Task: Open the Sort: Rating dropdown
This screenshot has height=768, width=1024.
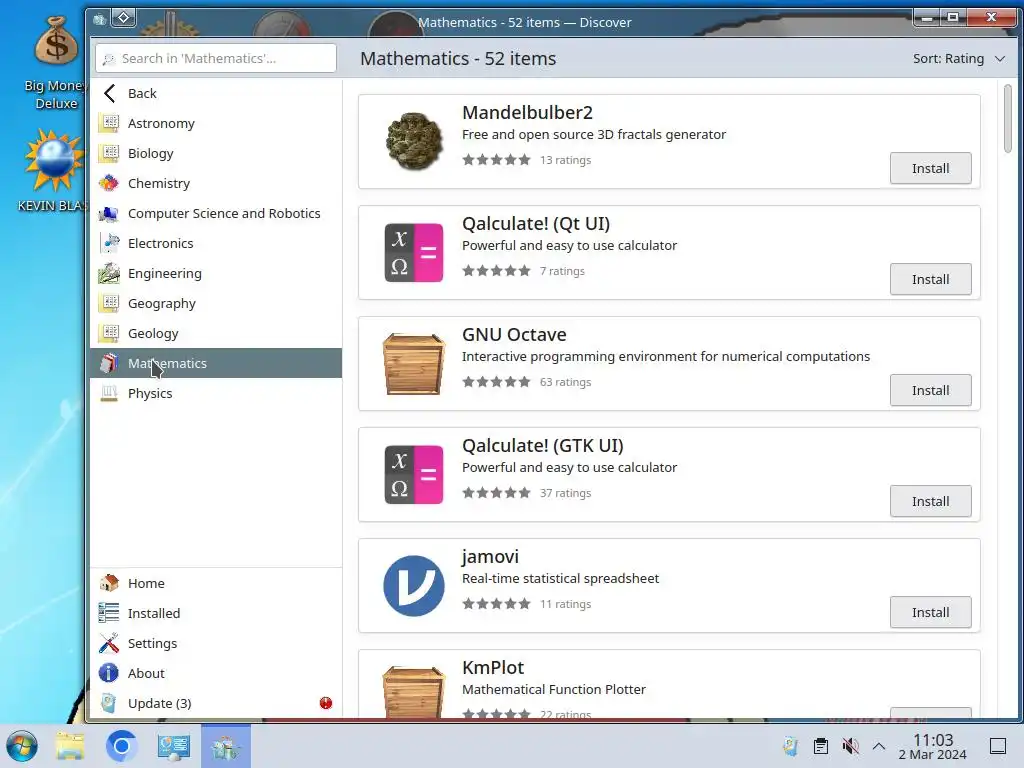Action: pyautogui.click(x=958, y=58)
